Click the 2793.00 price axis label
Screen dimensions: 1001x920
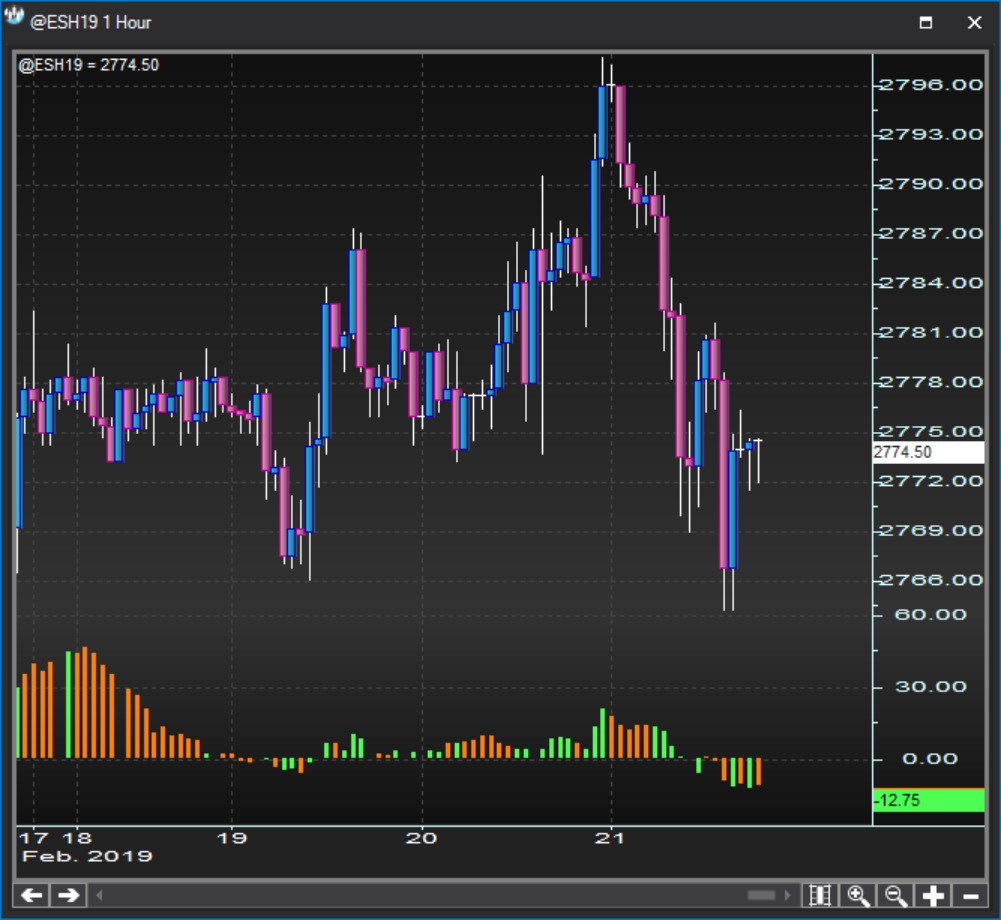click(931, 135)
